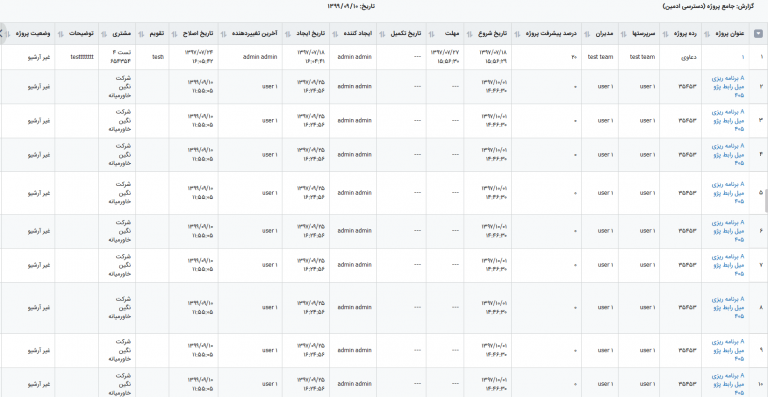Click the partially visible edge arrow tab
The width and height of the screenshot is (768, 397).
(2, 34)
